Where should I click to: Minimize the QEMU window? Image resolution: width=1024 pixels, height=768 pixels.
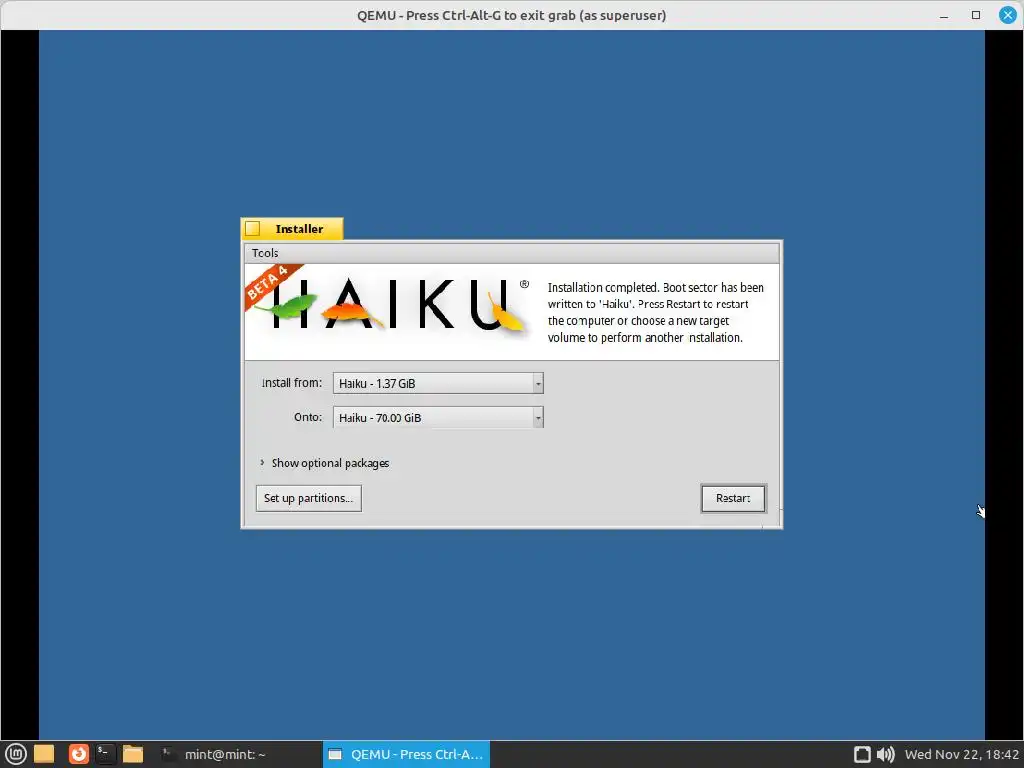pos(944,15)
